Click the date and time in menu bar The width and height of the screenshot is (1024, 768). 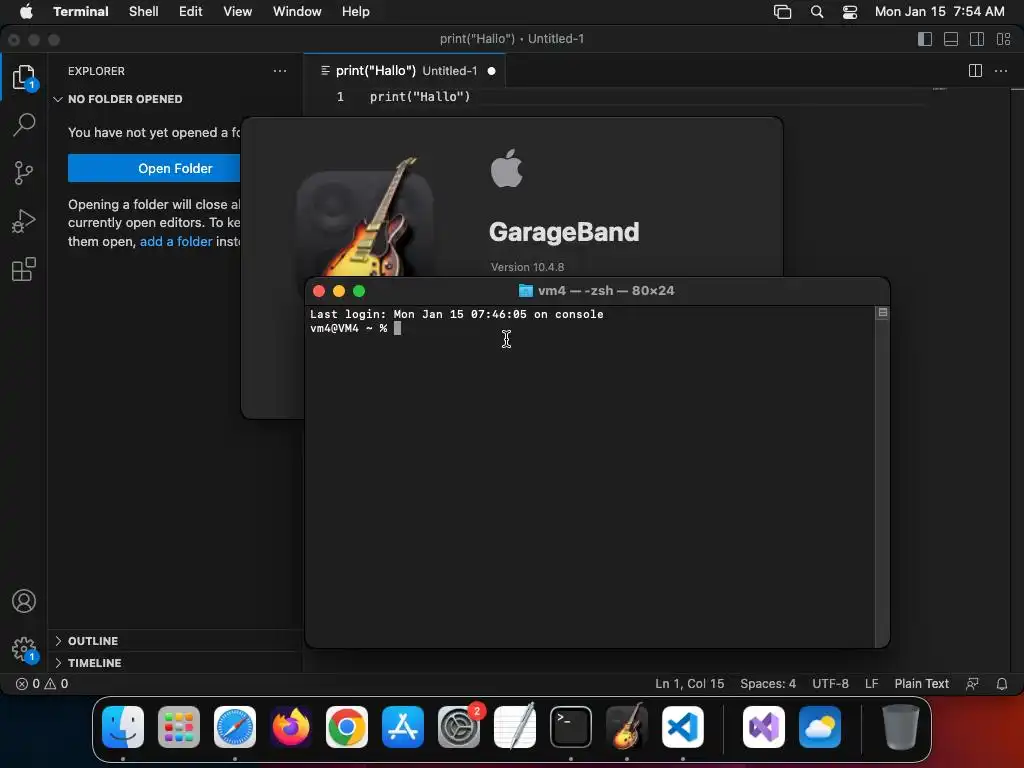(940, 12)
